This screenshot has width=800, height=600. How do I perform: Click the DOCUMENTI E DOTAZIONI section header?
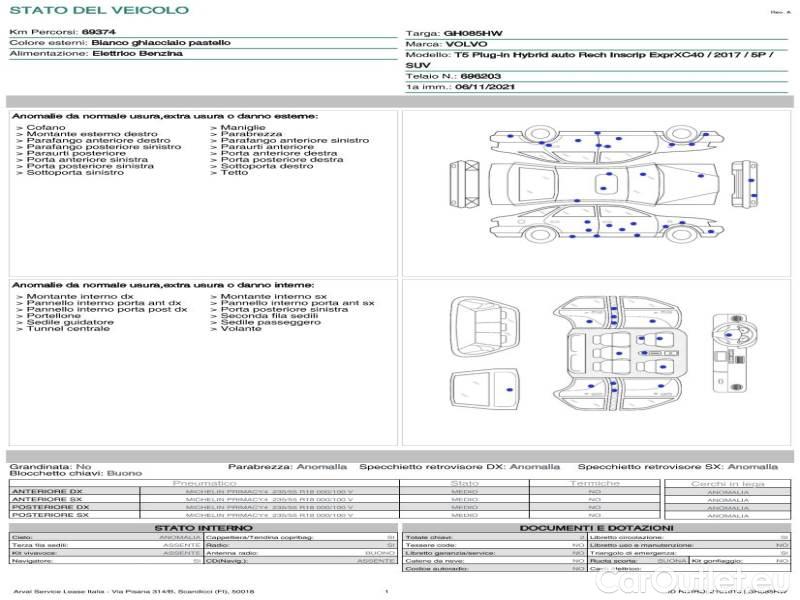596,528
